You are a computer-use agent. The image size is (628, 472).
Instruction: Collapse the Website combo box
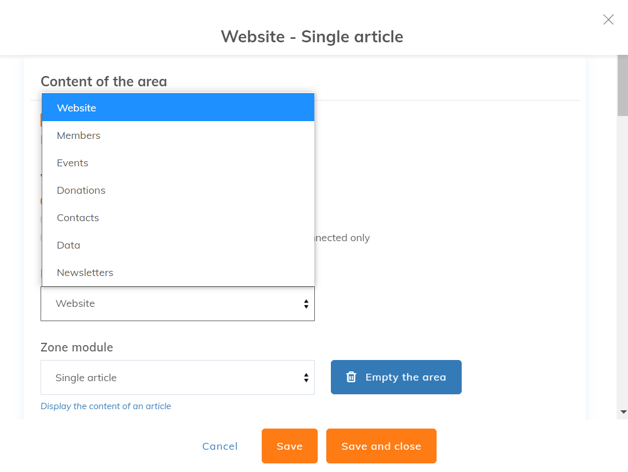(177, 304)
